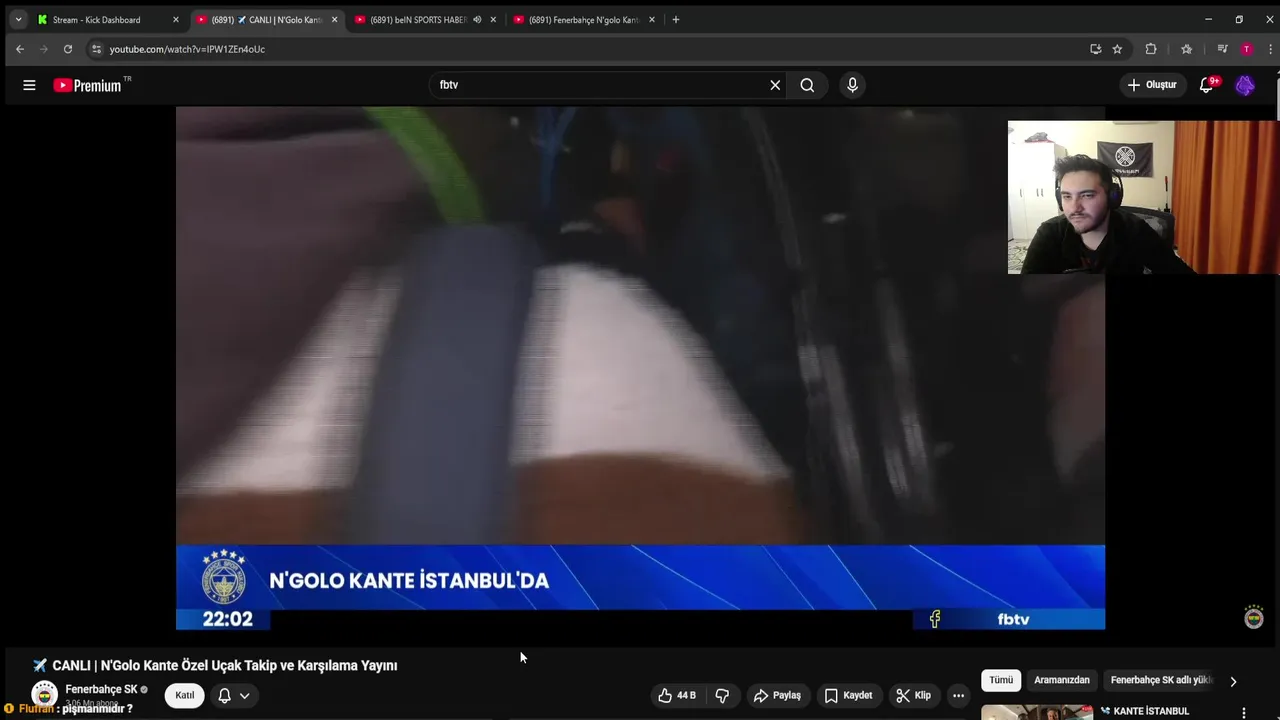The width and height of the screenshot is (1280, 720).
Task: Go back in browser history
Action: 20,49
